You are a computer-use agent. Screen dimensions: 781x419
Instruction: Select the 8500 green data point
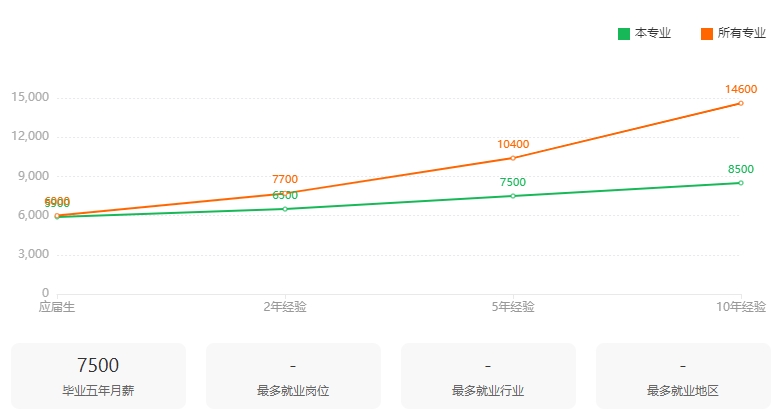(x=741, y=183)
